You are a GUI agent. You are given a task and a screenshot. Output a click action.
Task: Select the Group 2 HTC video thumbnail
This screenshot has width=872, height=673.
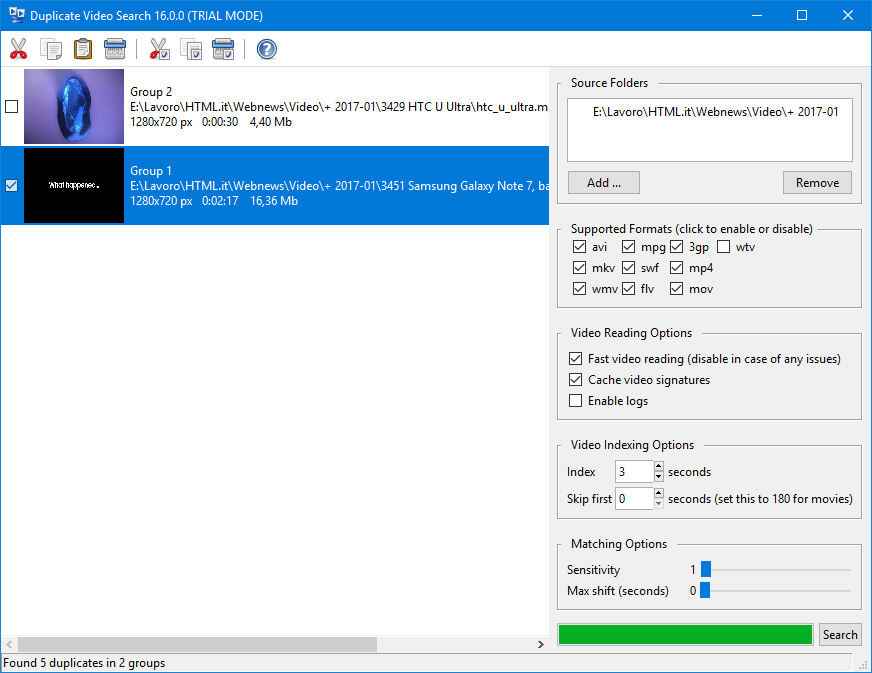[74, 107]
